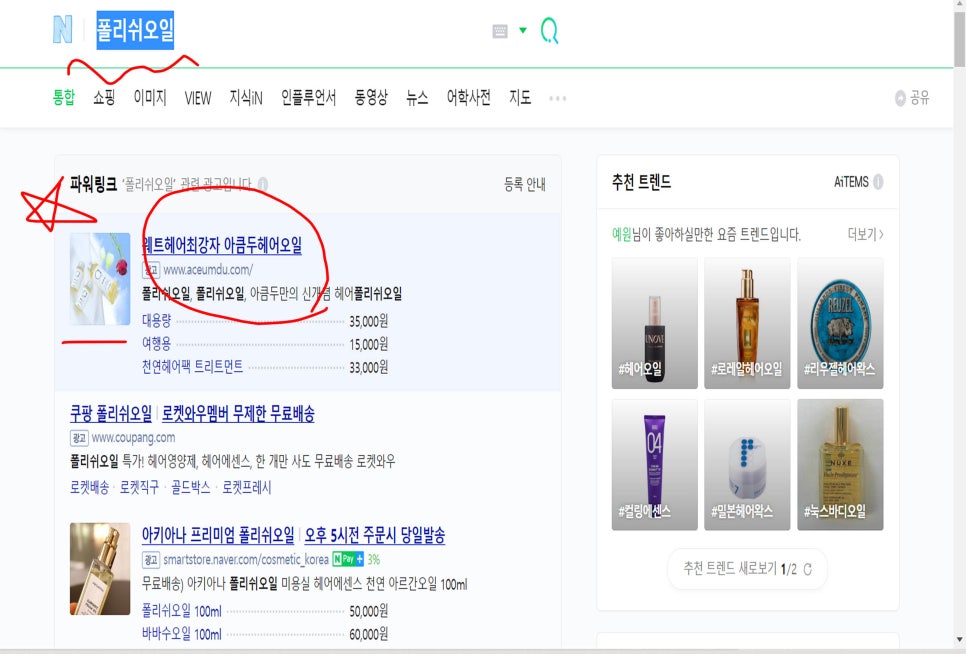Switch to the 지도 tab
Viewport: 966px width, 654px height.
[520, 97]
